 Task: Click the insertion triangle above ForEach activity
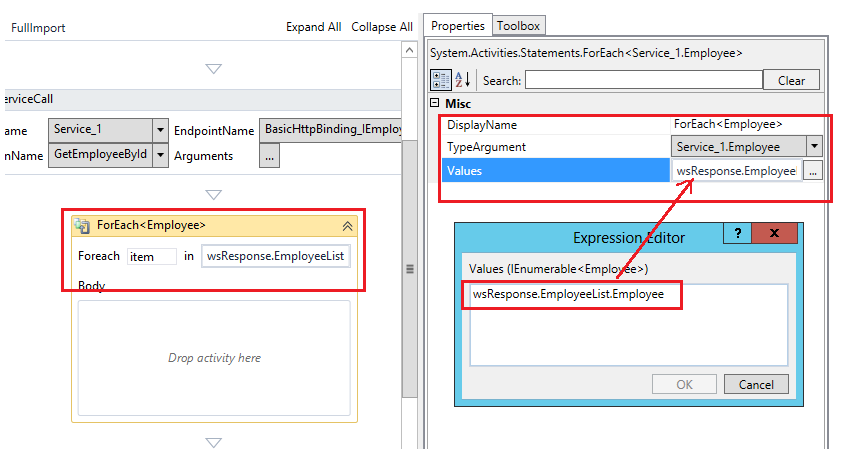click(213, 194)
